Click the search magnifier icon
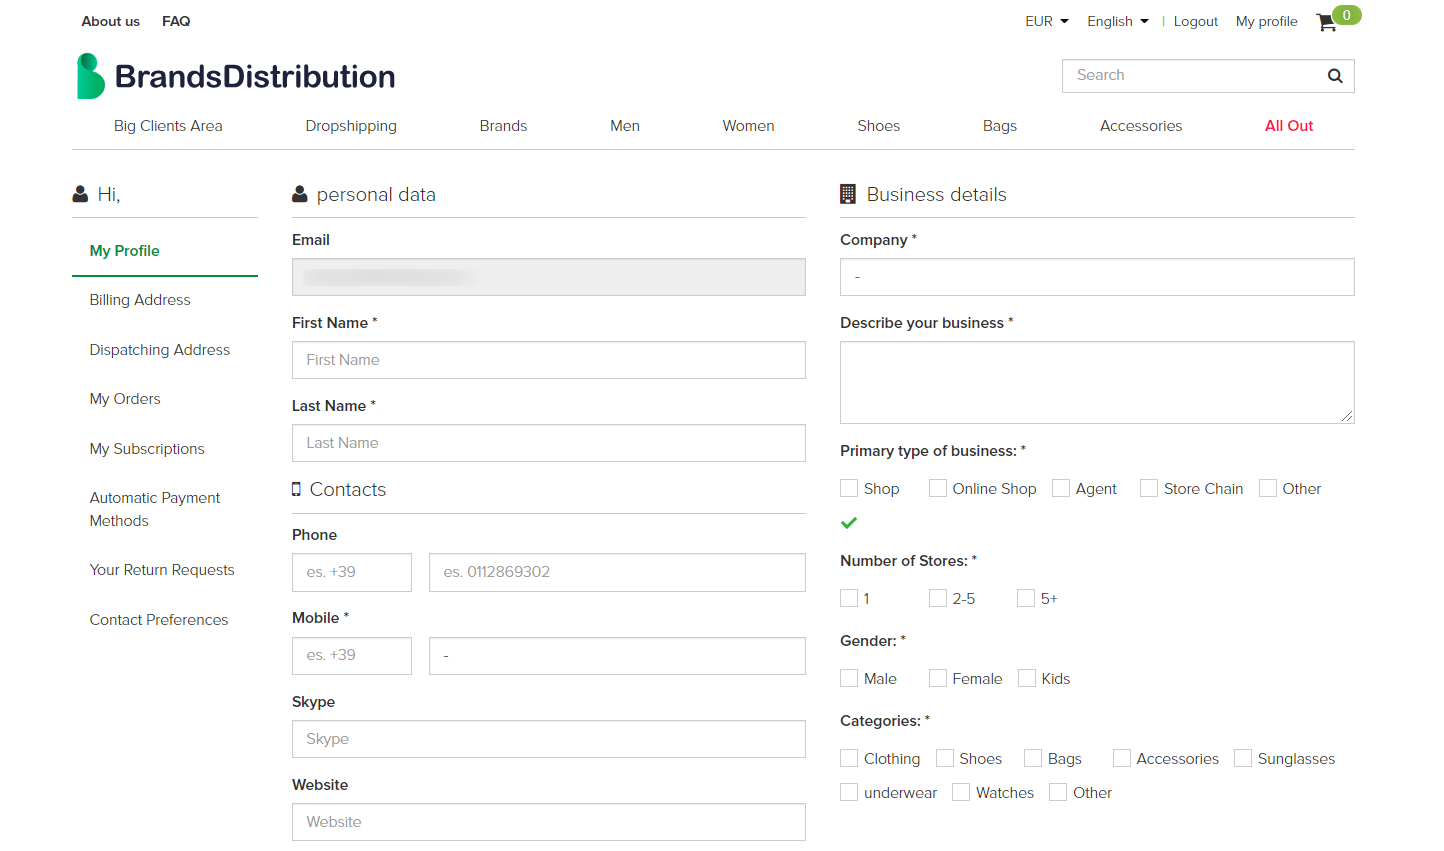This screenshot has width=1444, height=851. click(x=1334, y=76)
